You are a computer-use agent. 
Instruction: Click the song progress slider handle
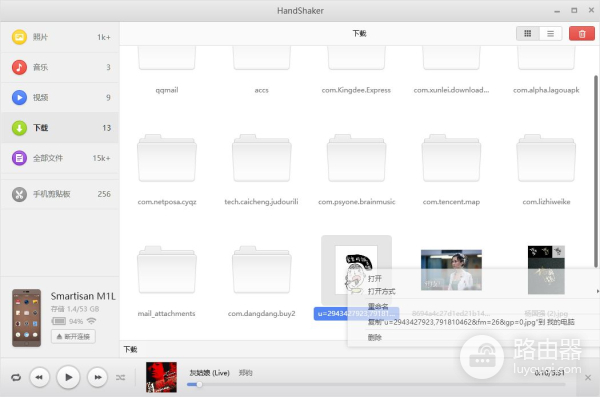(x=199, y=384)
